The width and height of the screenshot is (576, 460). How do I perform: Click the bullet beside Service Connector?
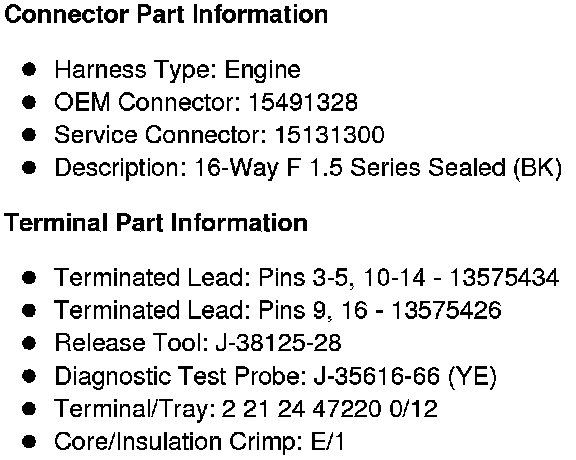29,134
